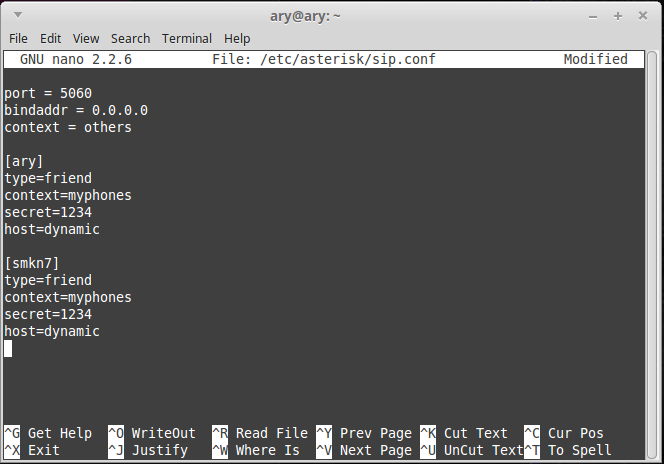Screen dimensions: 664x464
Task: Click the '^U UnCut Text' shortcut
Action: 472,450
